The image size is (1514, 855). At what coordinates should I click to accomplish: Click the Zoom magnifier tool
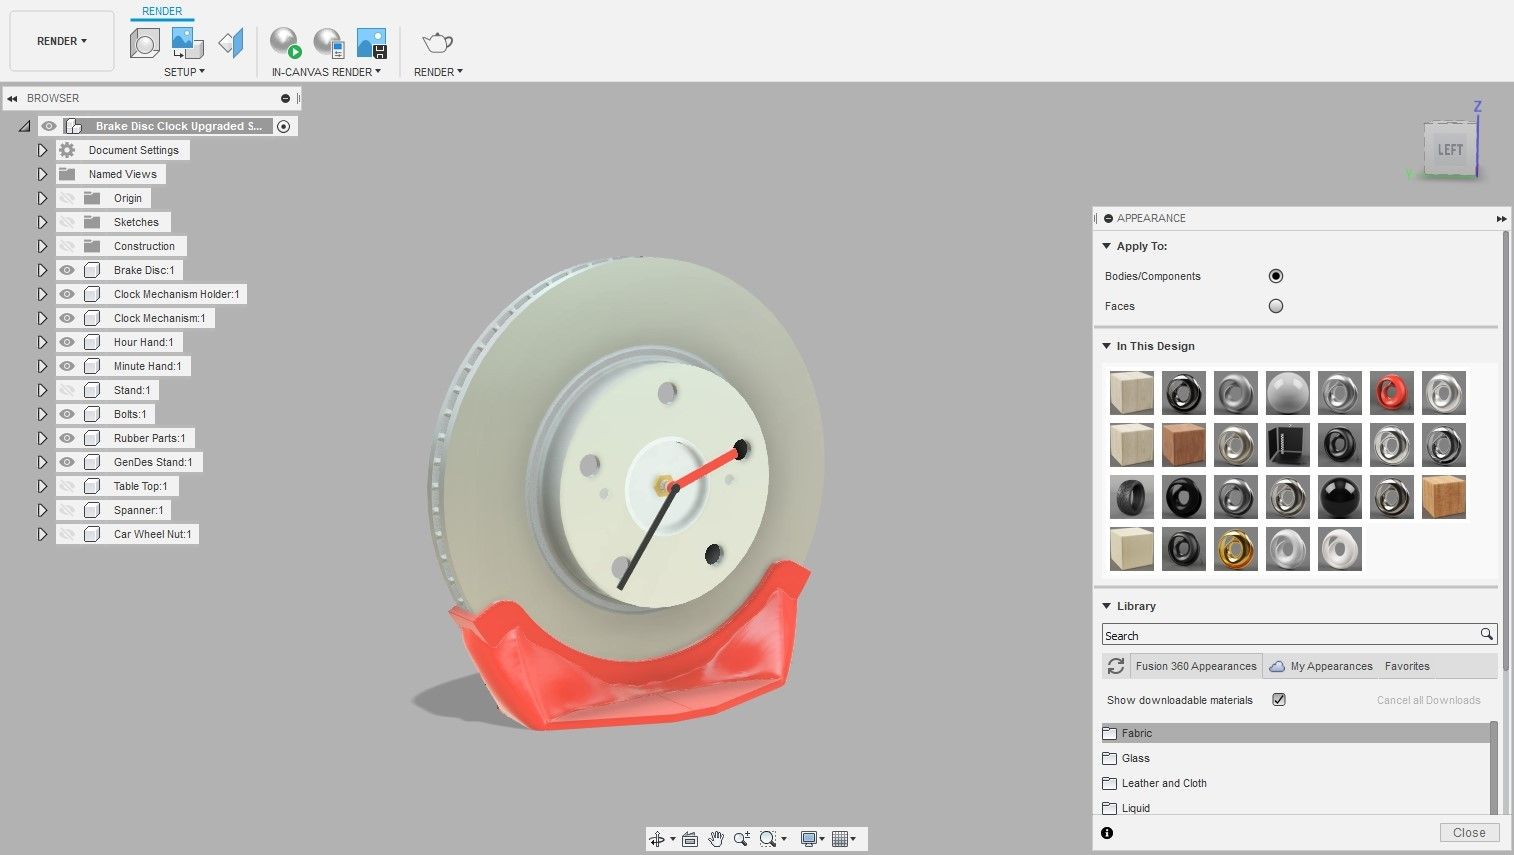point(741,839)
